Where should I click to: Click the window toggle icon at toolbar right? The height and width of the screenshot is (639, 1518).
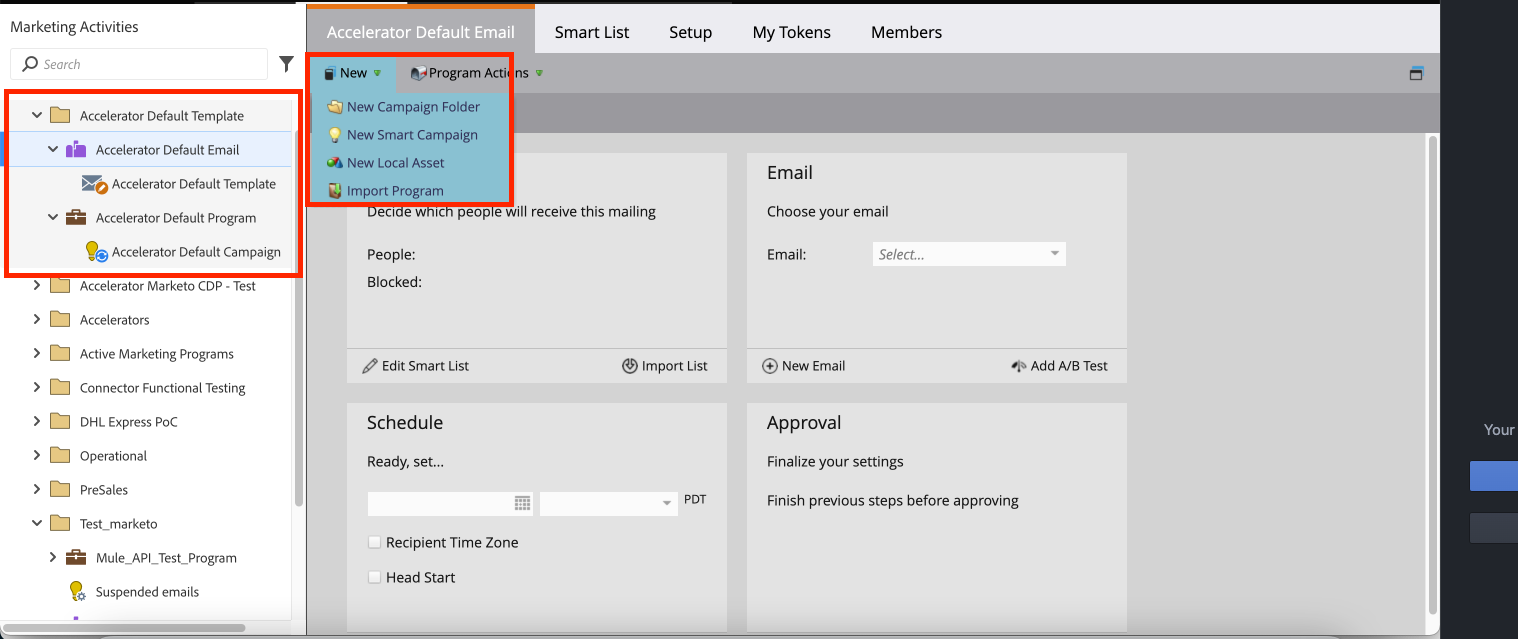click(x=1416, y=73)
